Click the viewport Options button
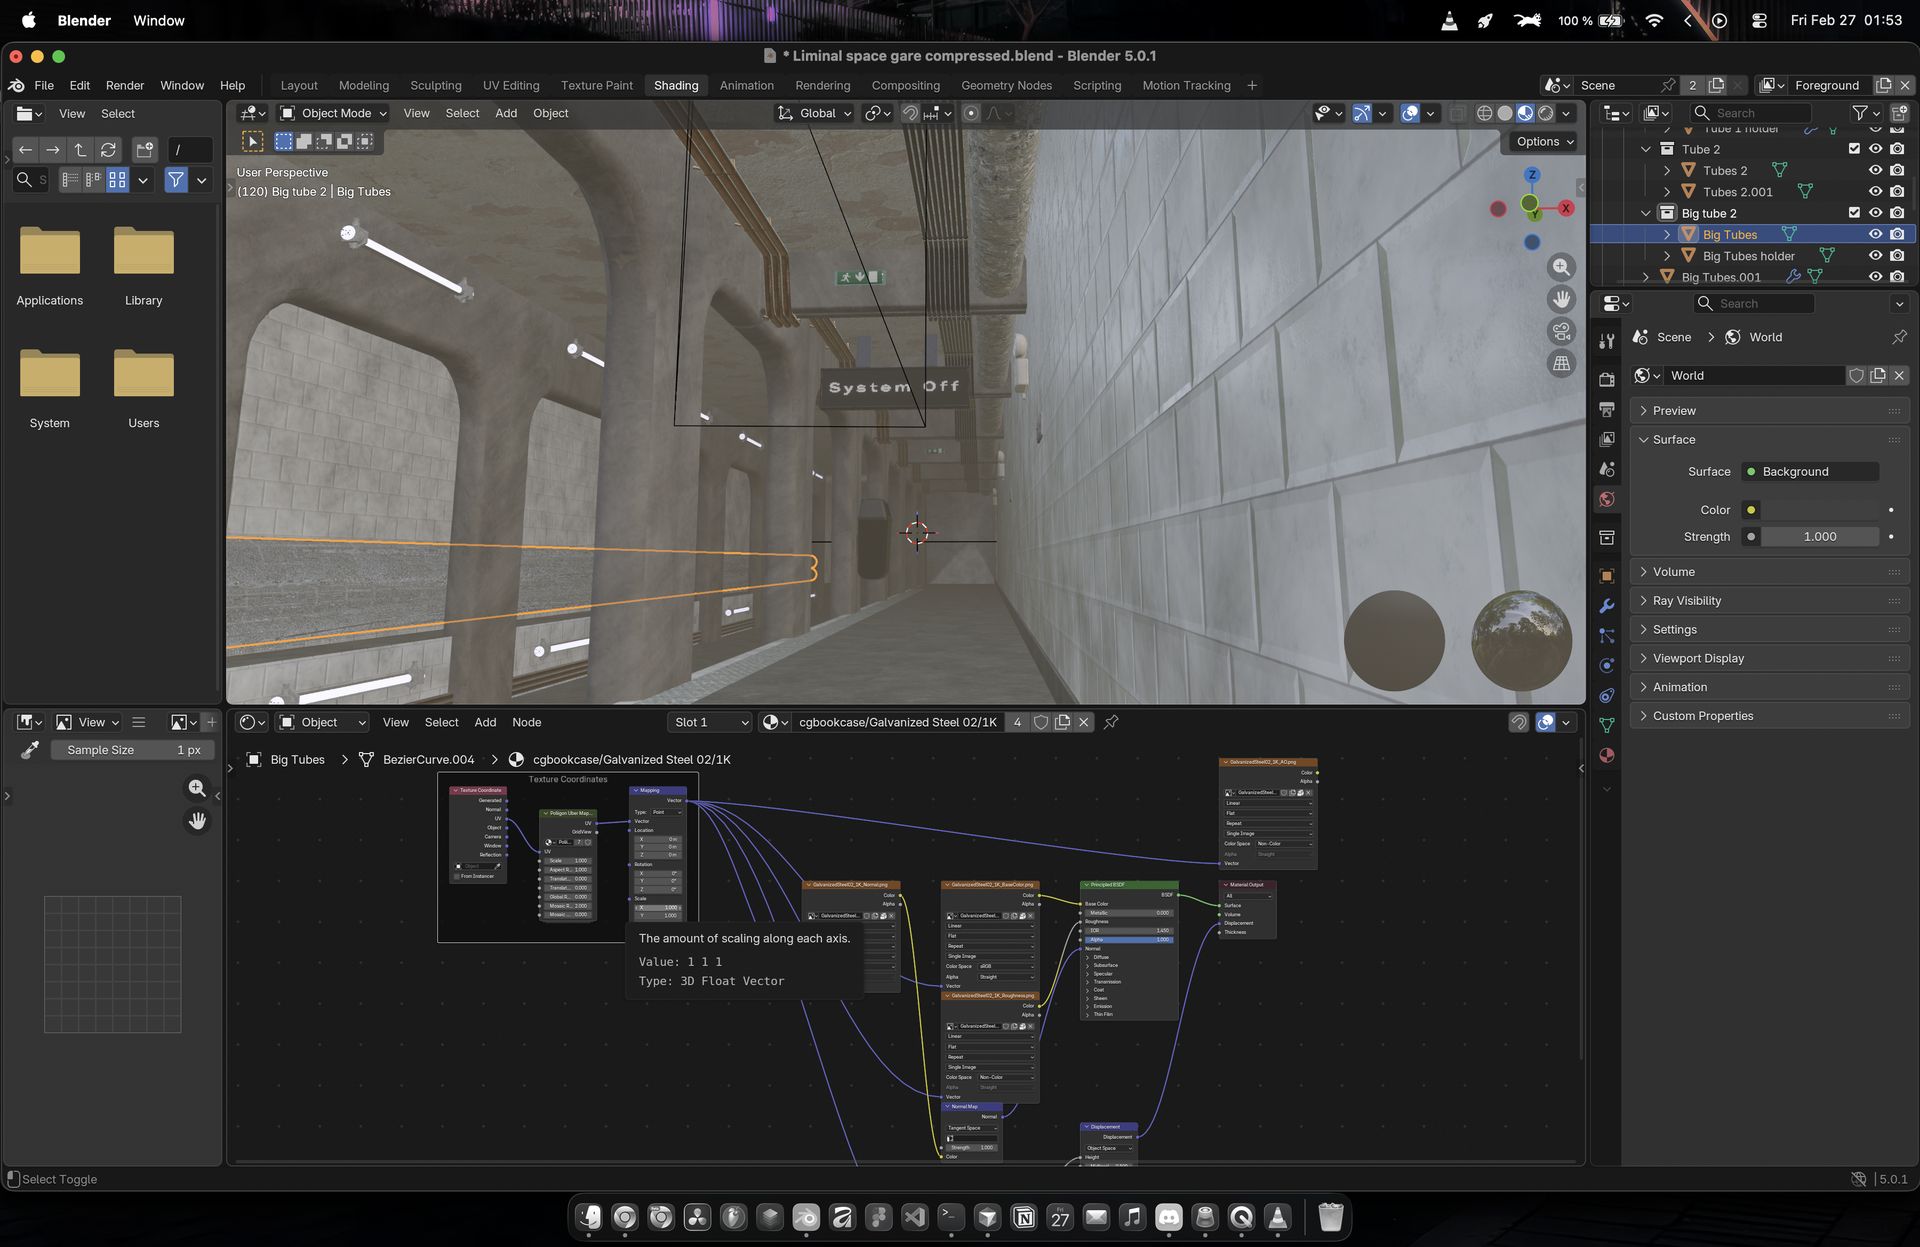 pos(1544,142)
